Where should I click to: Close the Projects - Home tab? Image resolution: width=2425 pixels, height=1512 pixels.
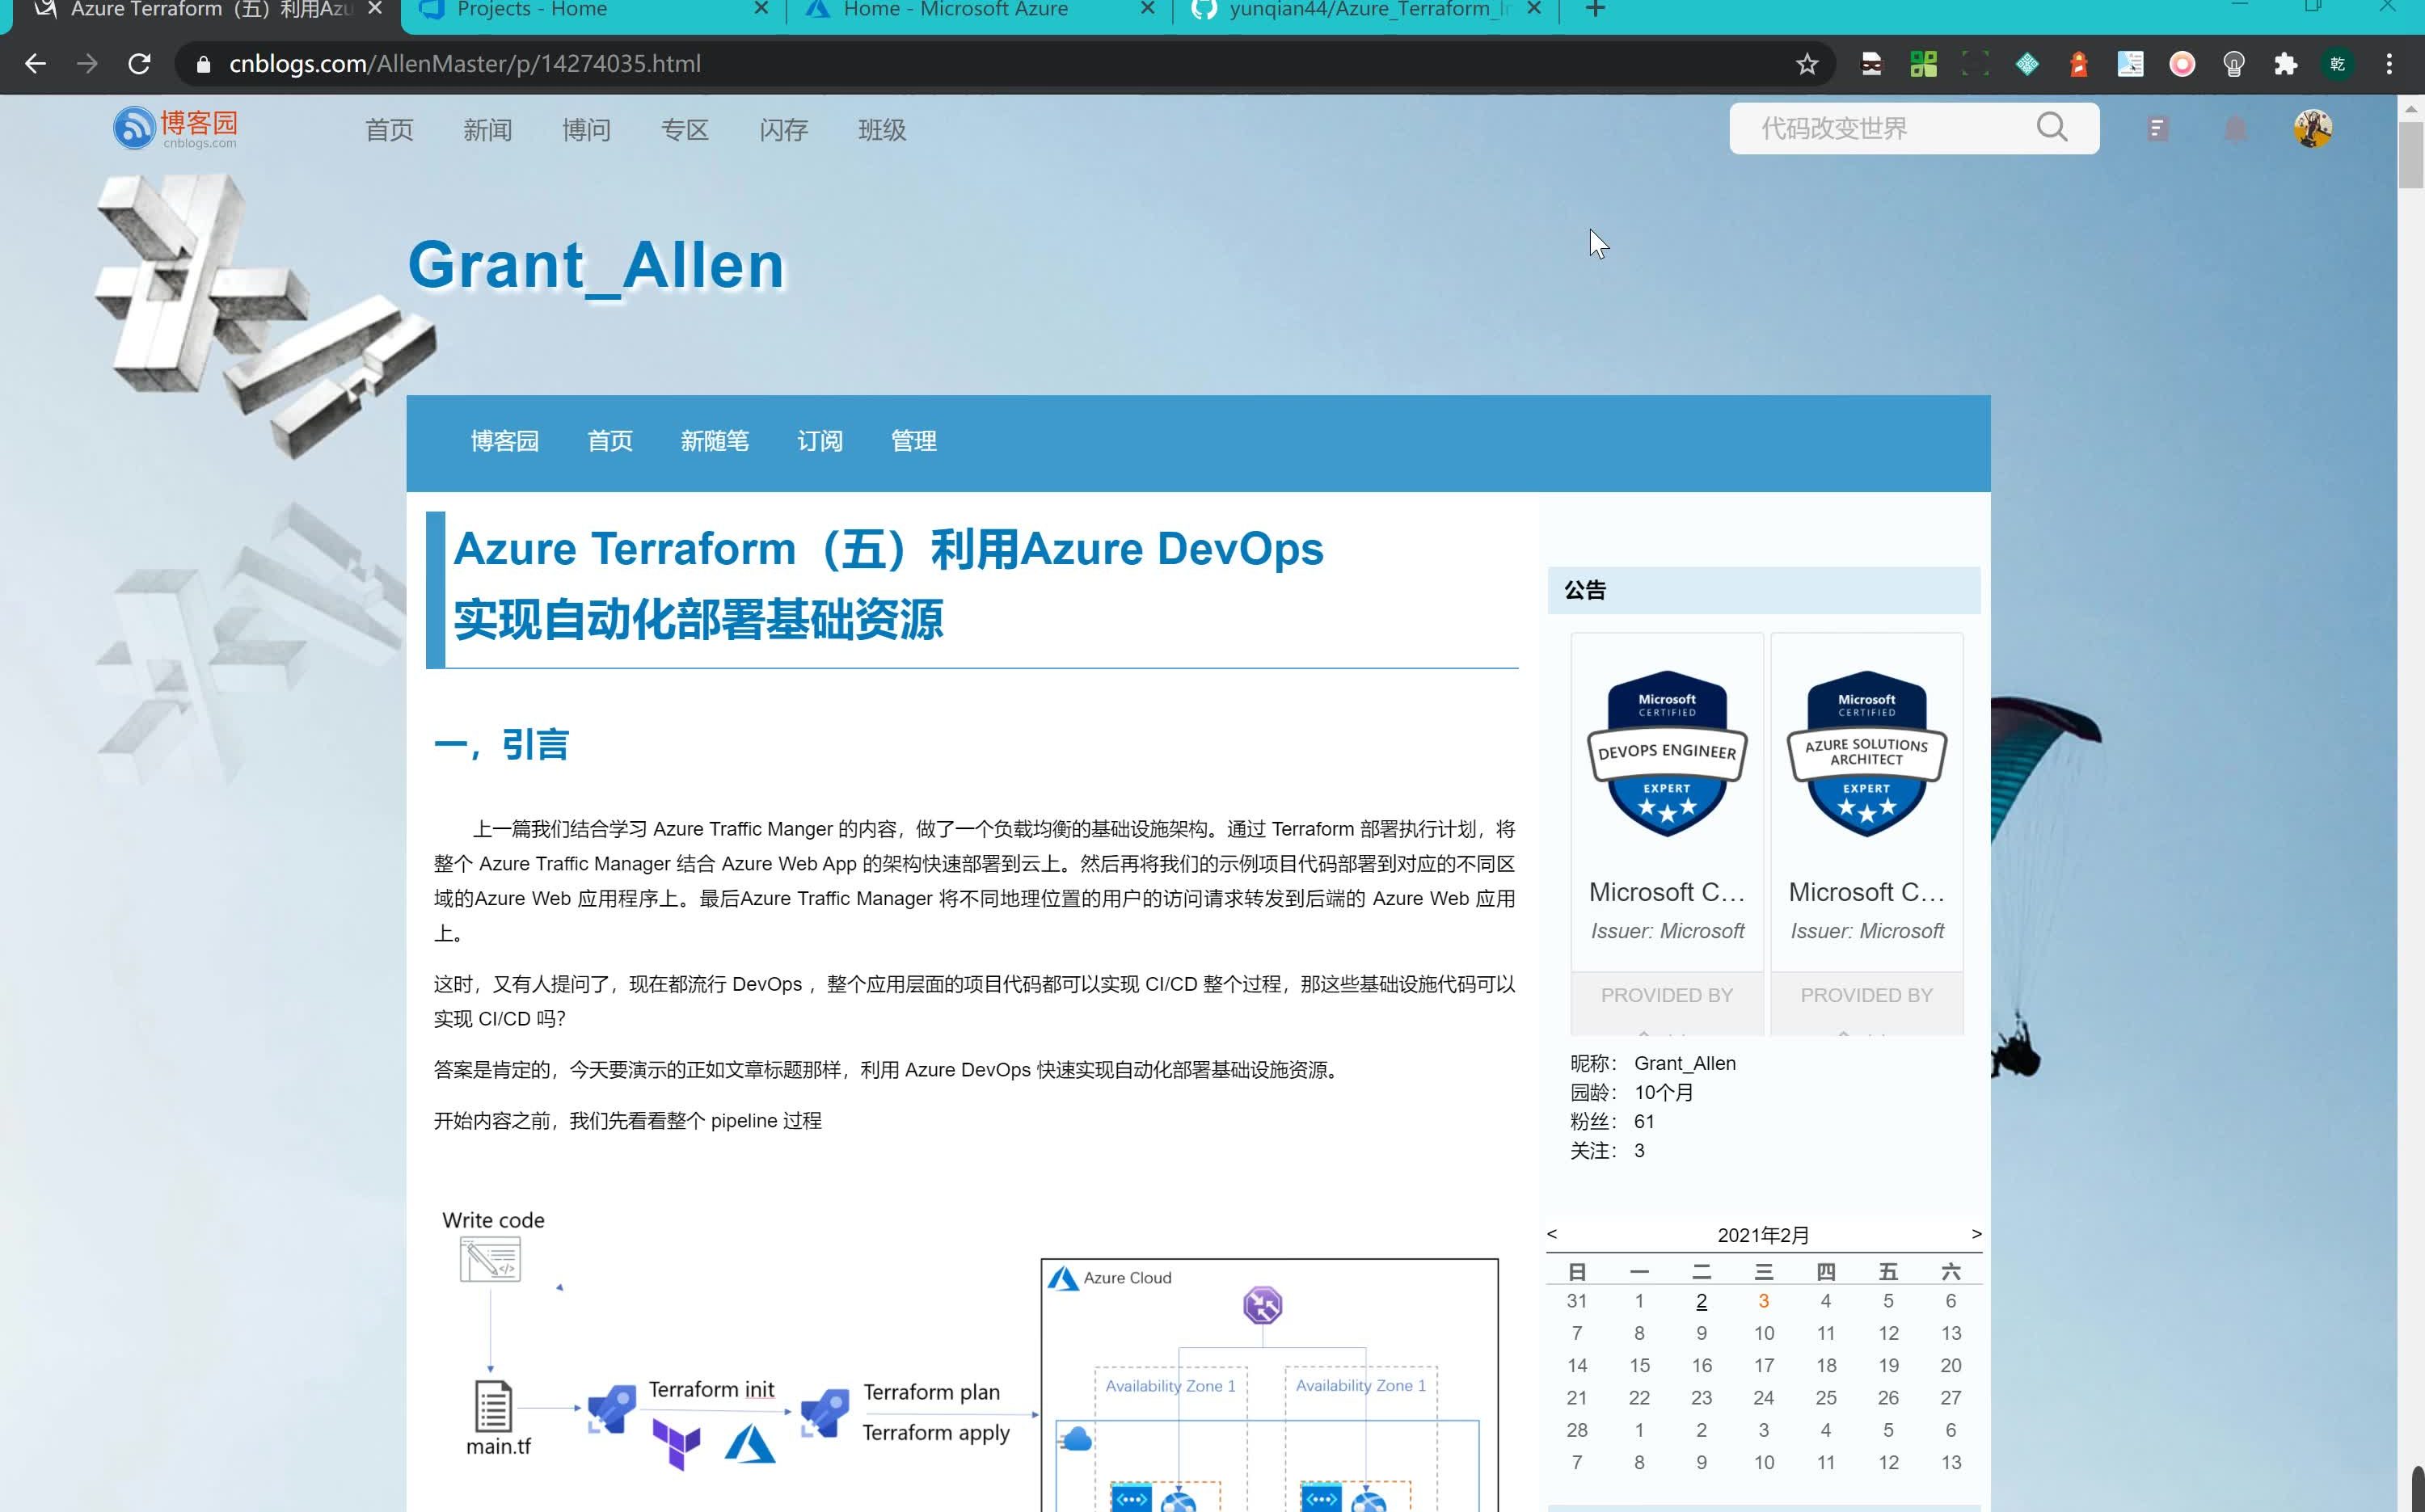[761, 9]
